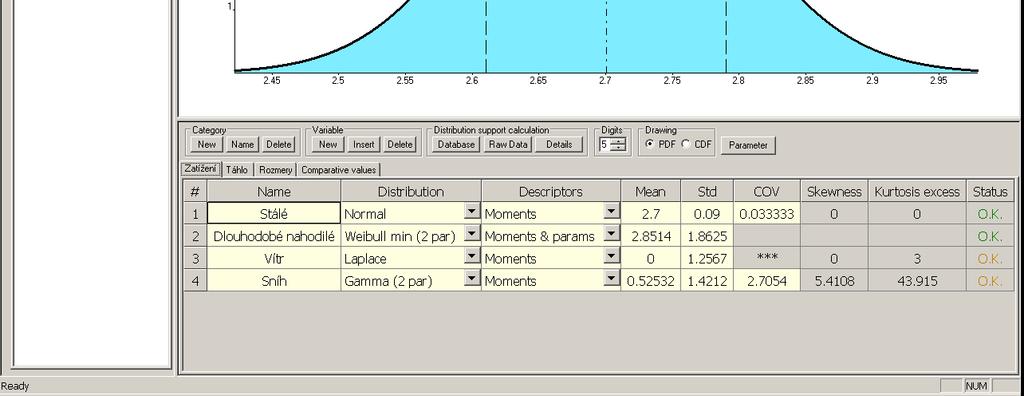Screen dimensions: 1024x396
Task: Open the distribution Database
Action: point(456,144)
